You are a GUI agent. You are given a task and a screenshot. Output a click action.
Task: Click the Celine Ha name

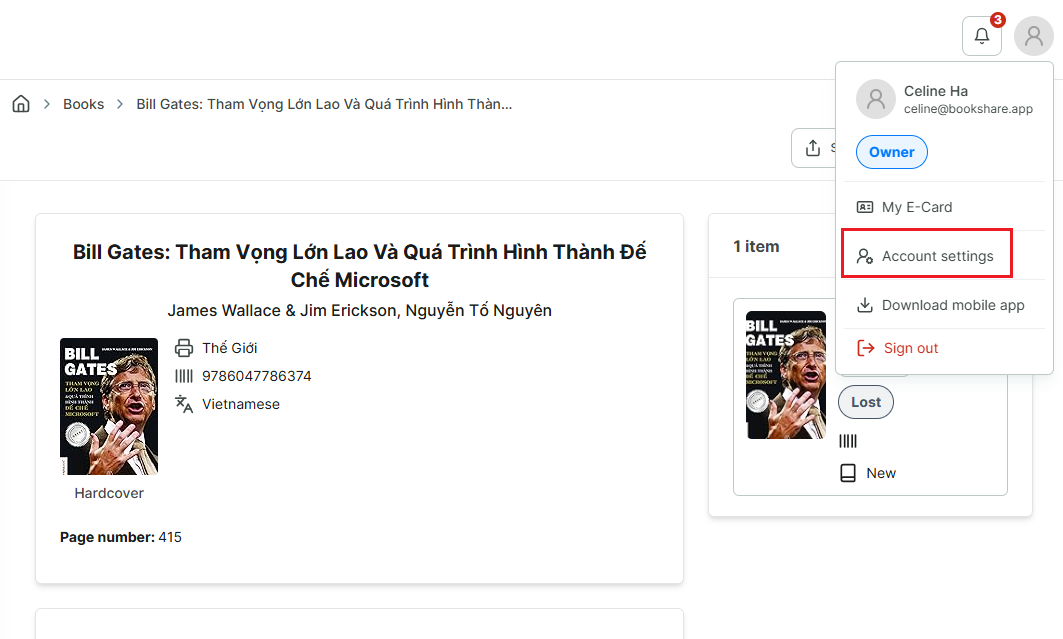point(936,91)
